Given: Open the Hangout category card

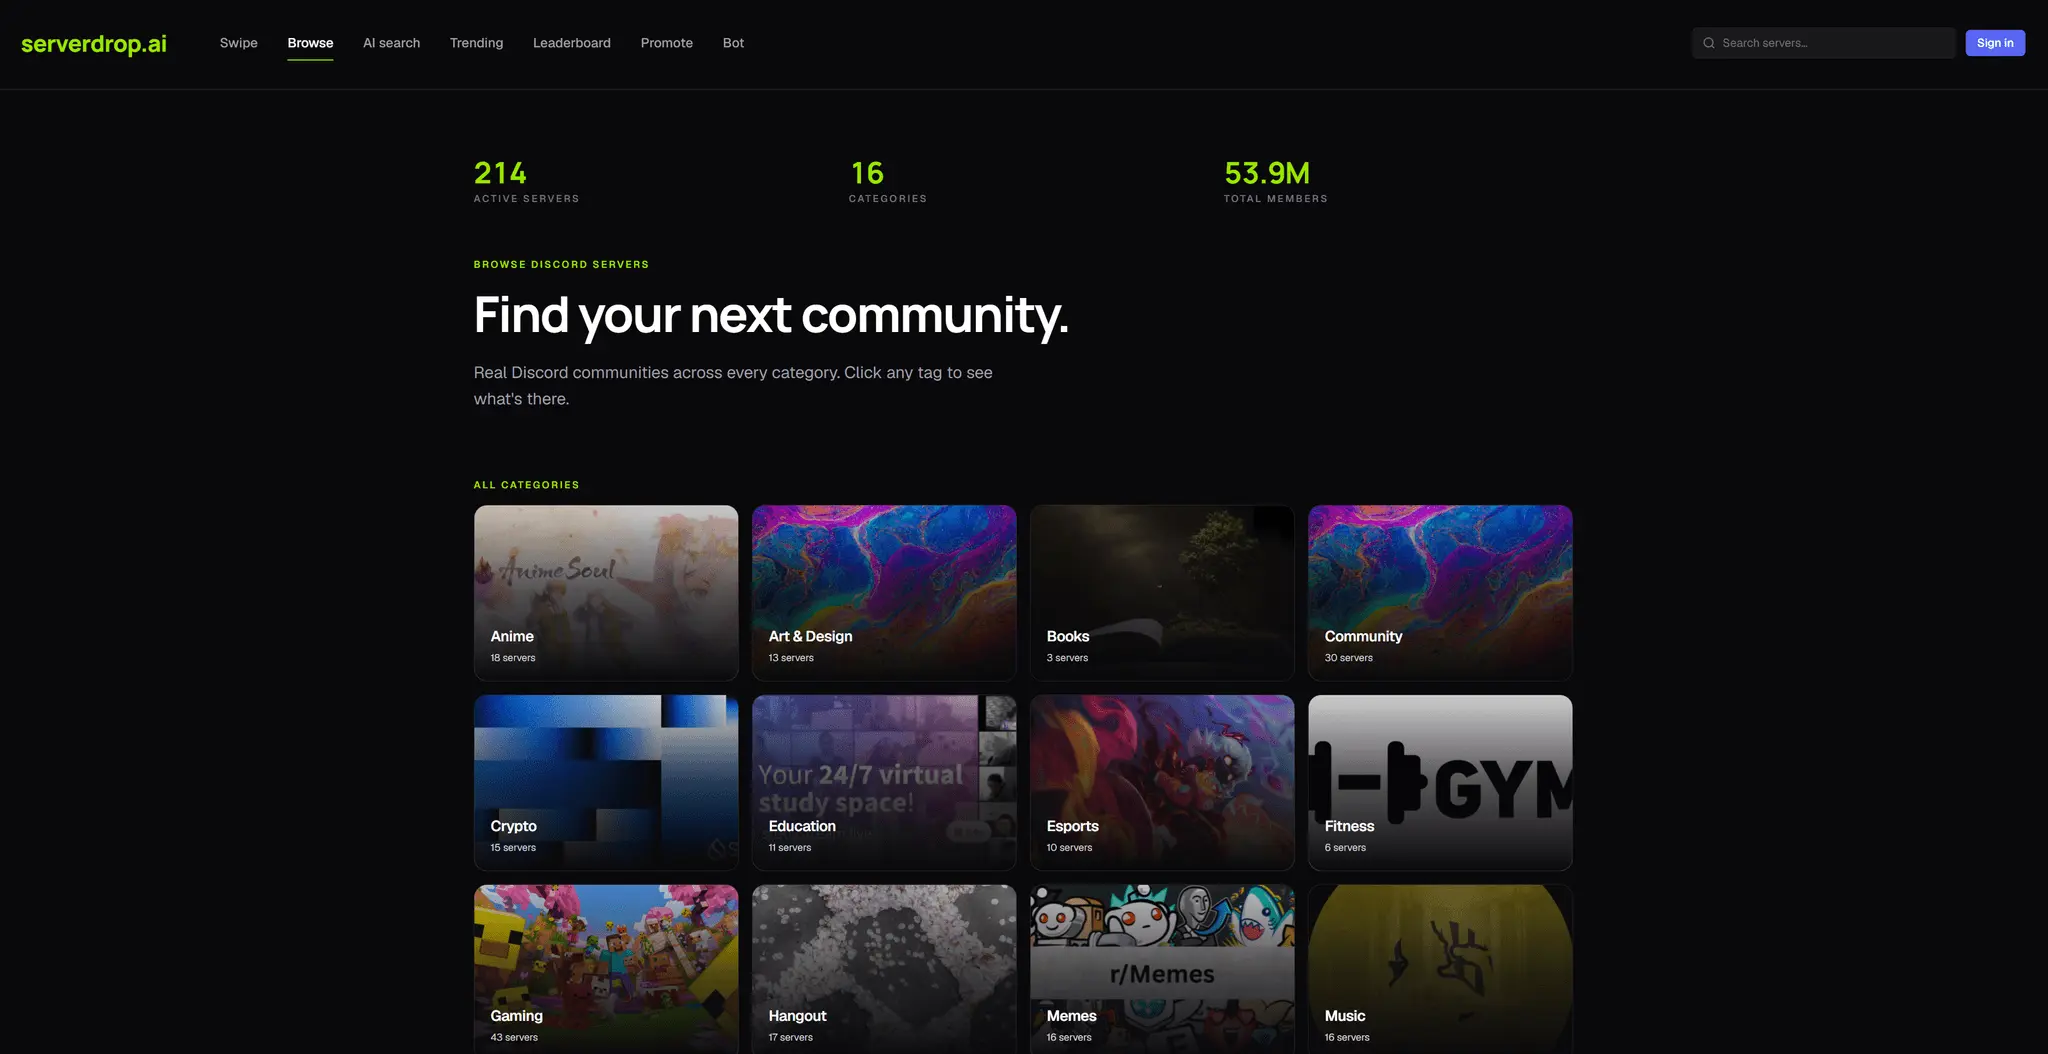Looking at the screenshot, I should coord(884,969).
